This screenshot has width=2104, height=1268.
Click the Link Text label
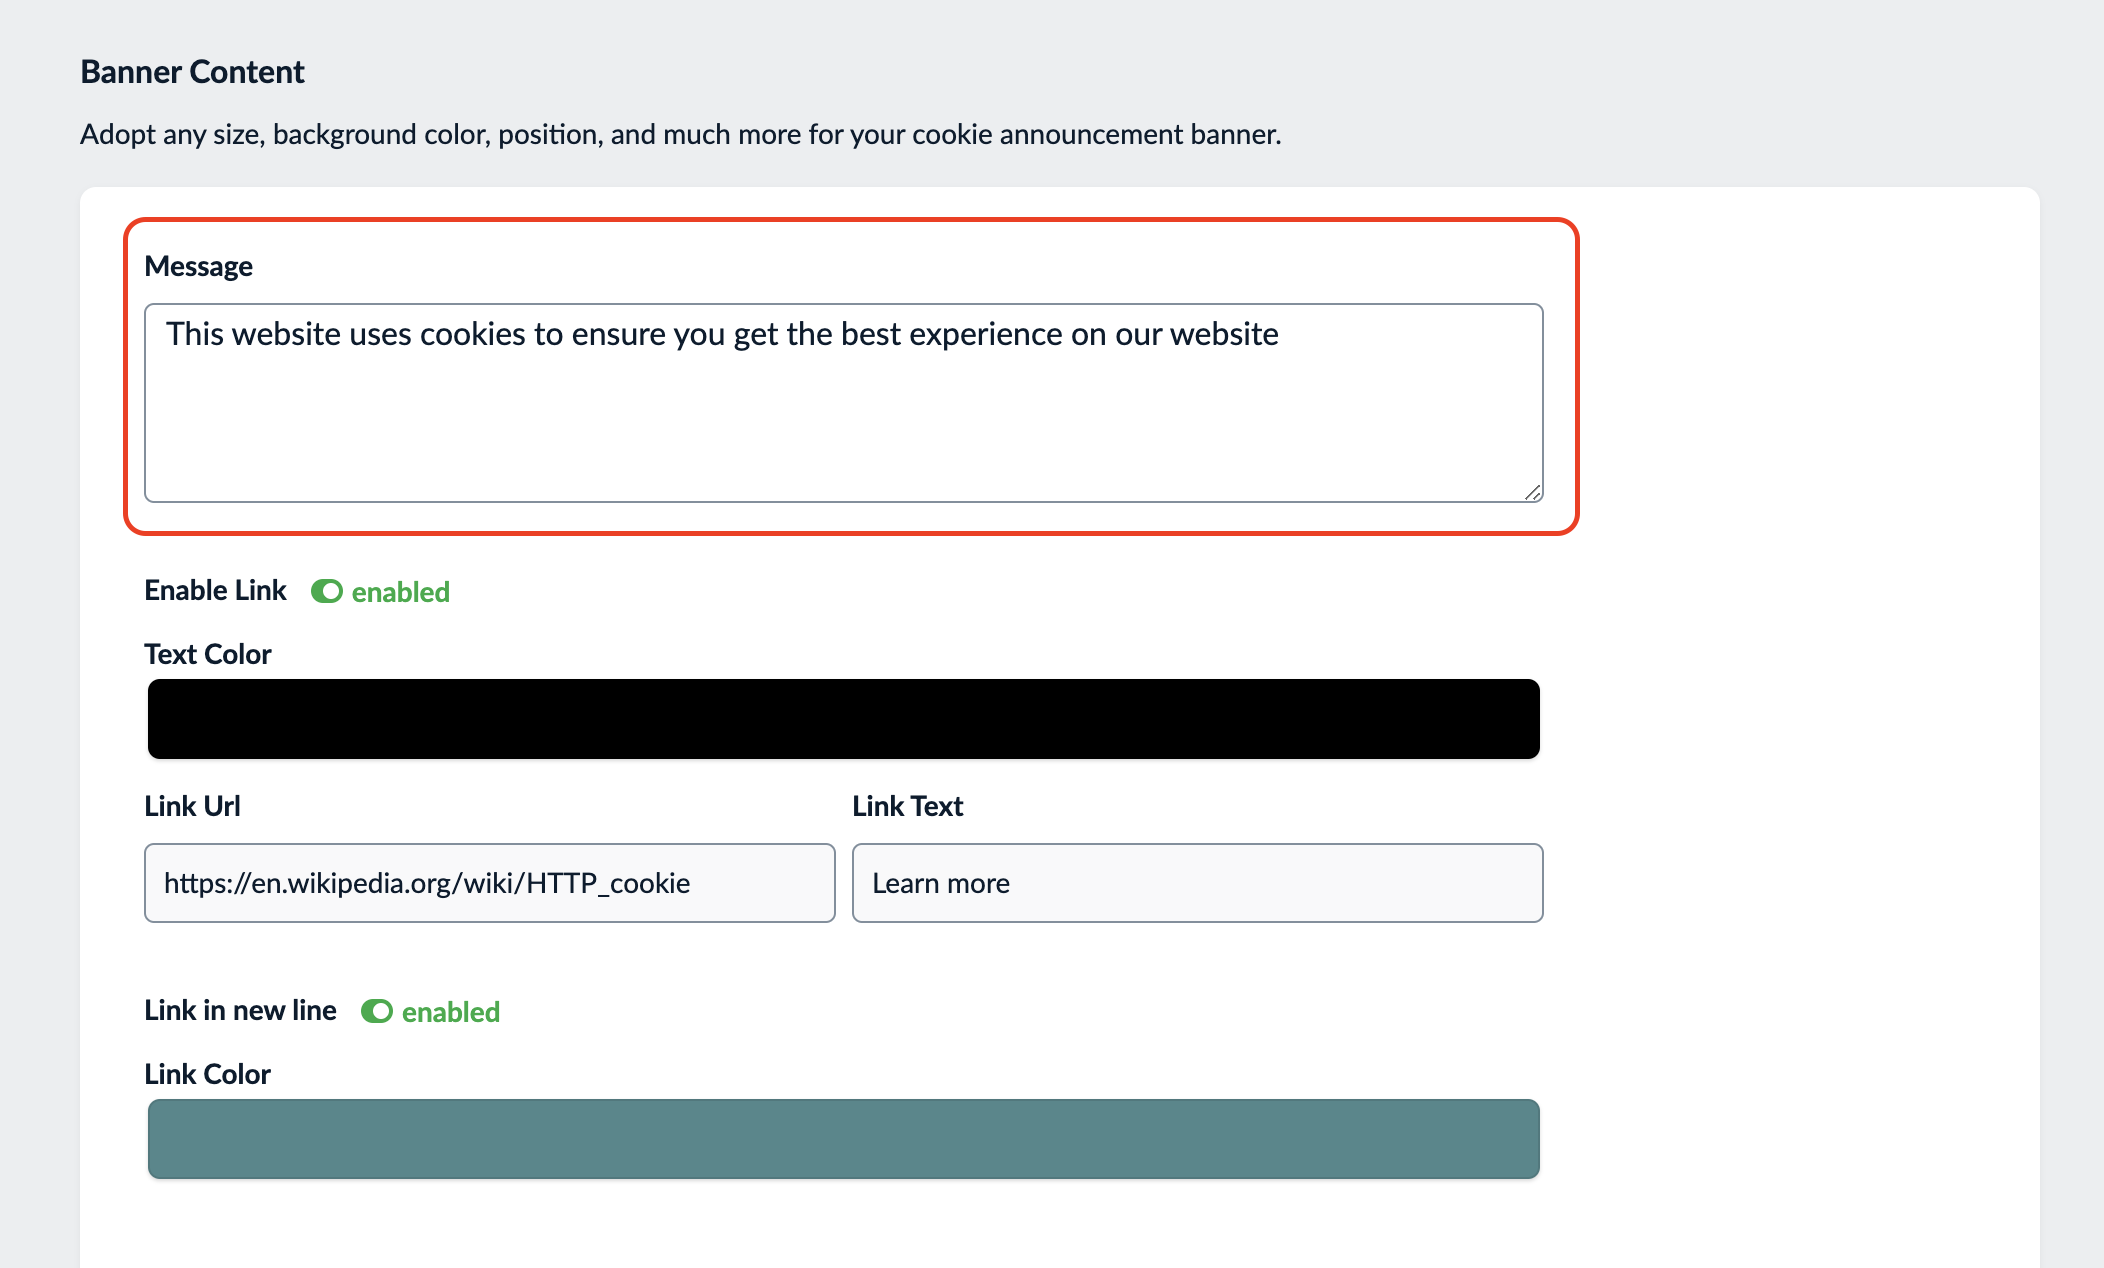click(907, 806)
